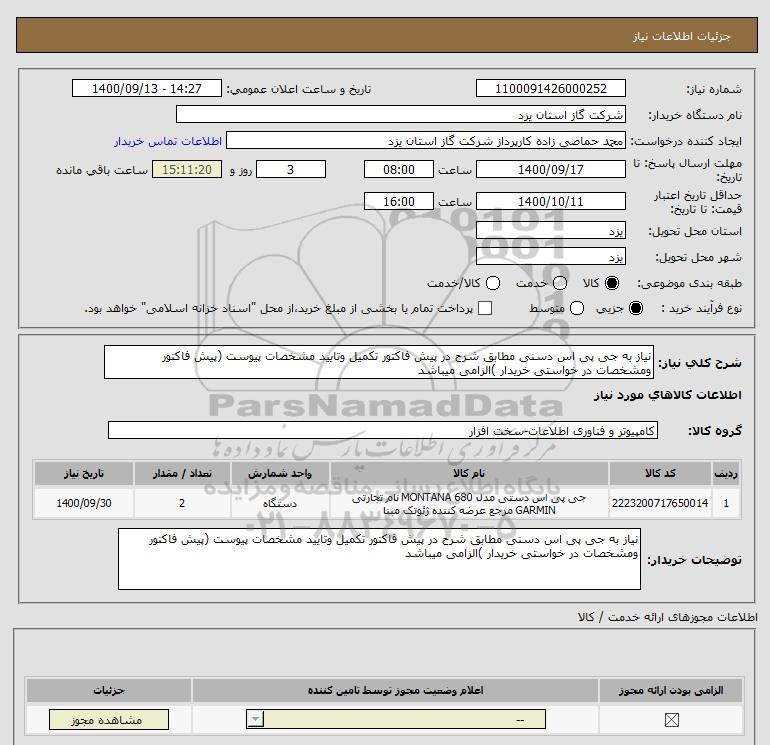
Task: Click الزامی بودن ارائه مجوز header
Action: tap(671, 690)
